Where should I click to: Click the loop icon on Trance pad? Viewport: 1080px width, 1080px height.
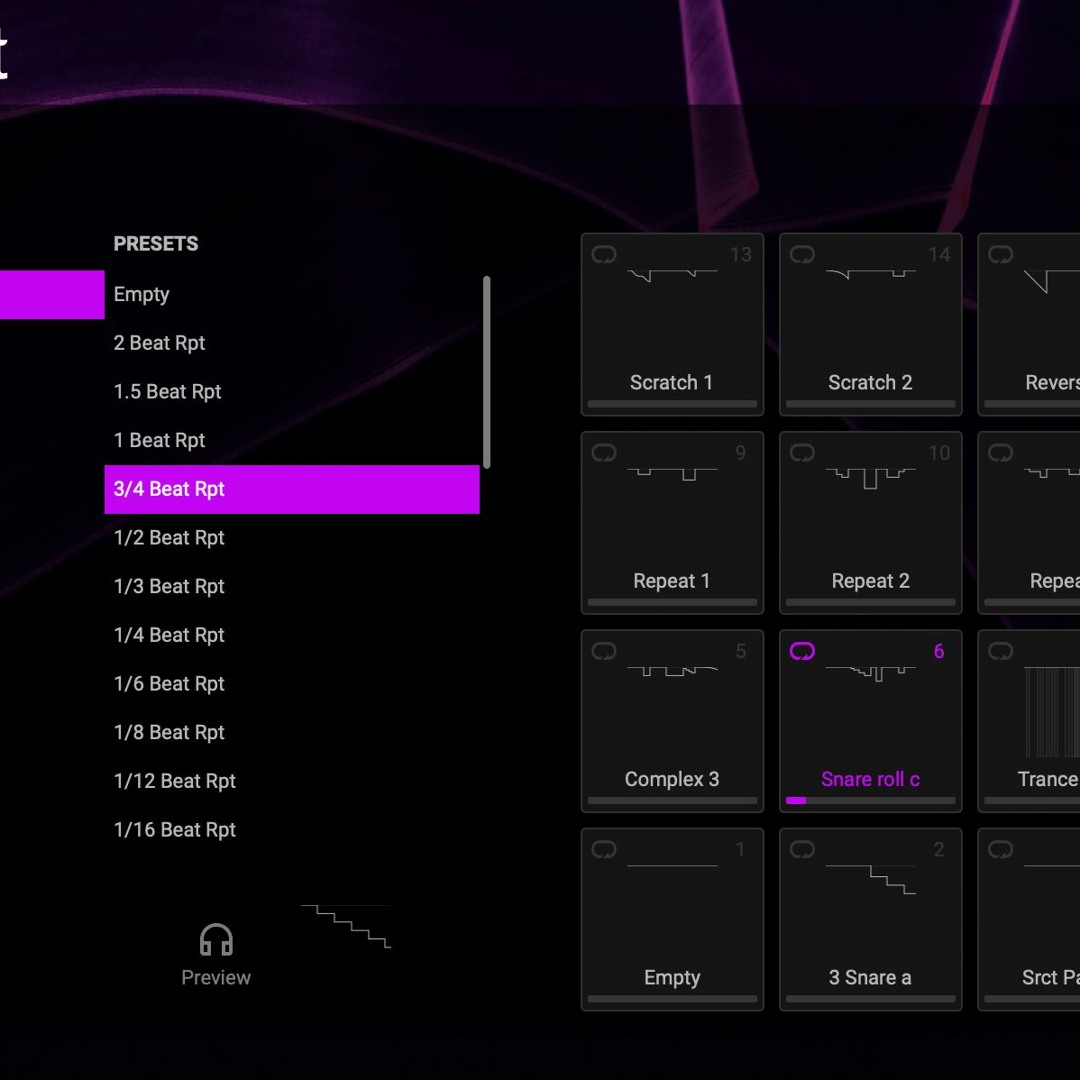(x=1000, y=651)
